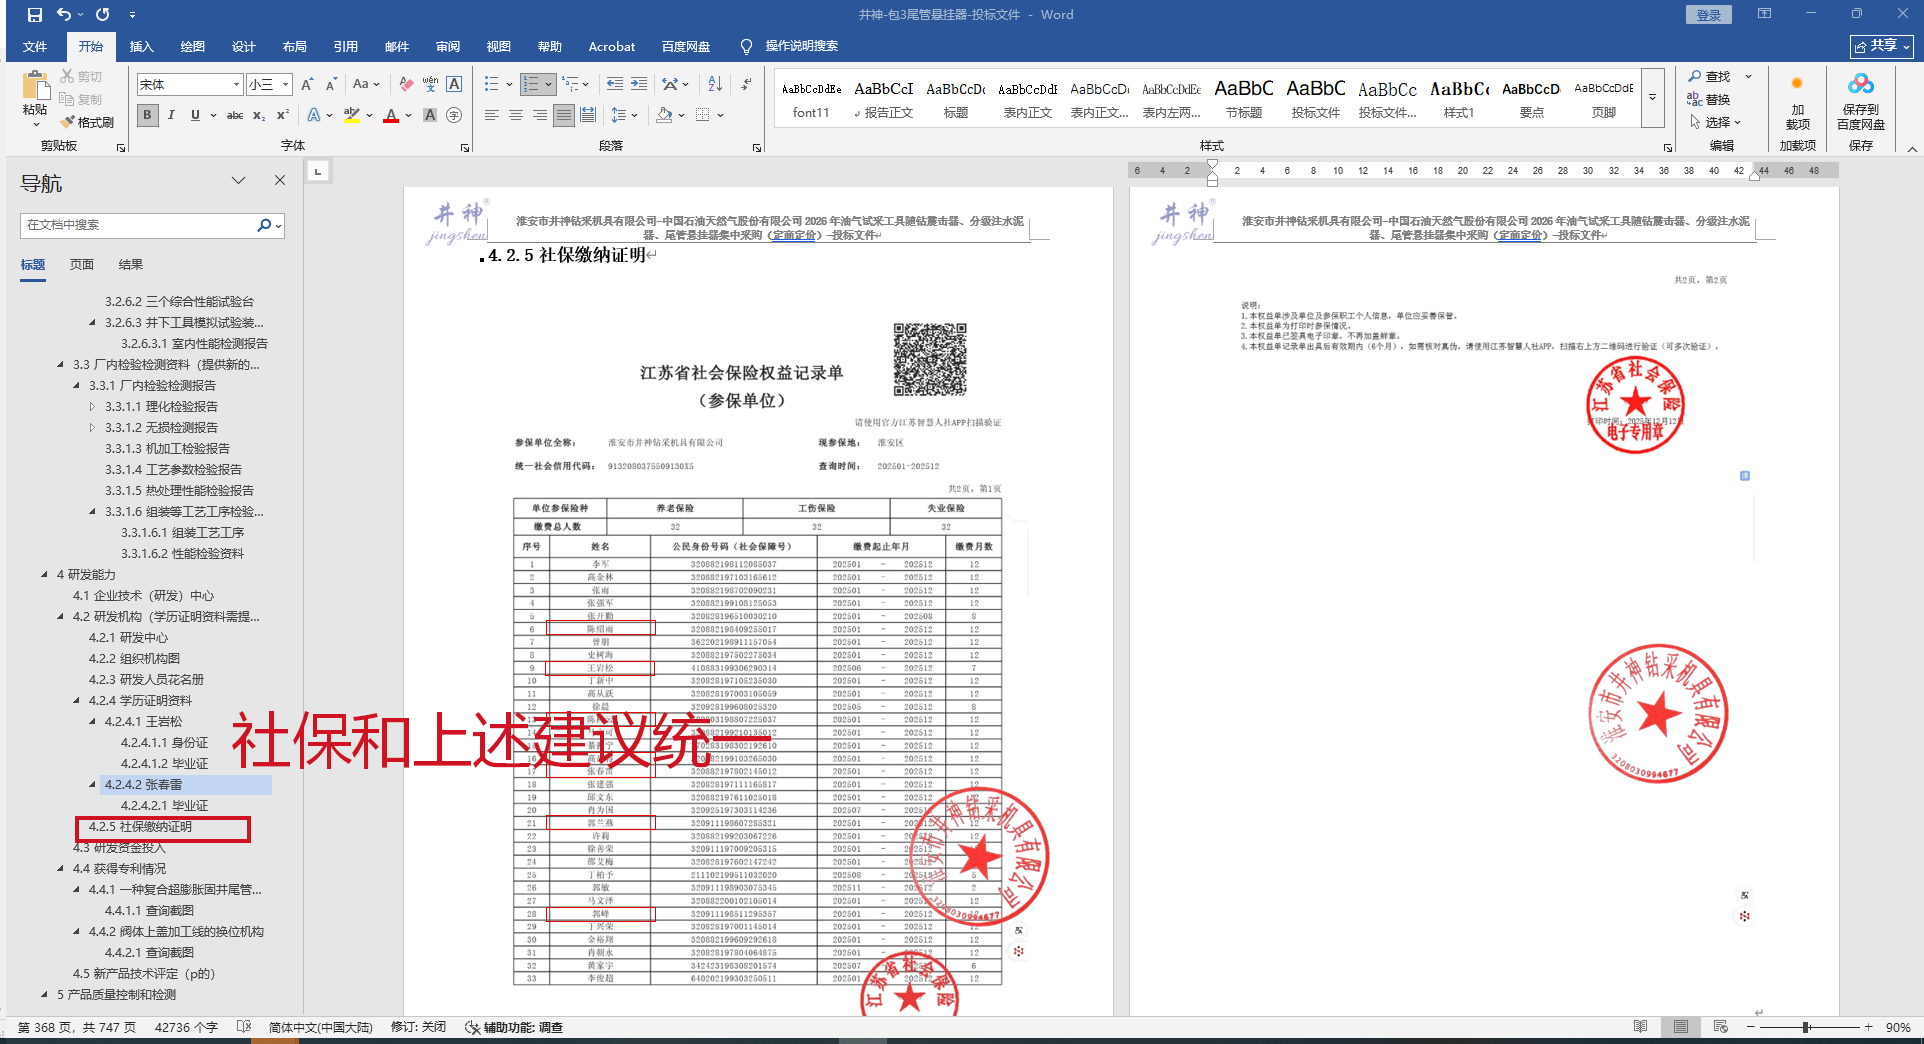Switch navigation pane to 页面 tab
The height and width of the screenshot is (1044, 1924).
82,264
